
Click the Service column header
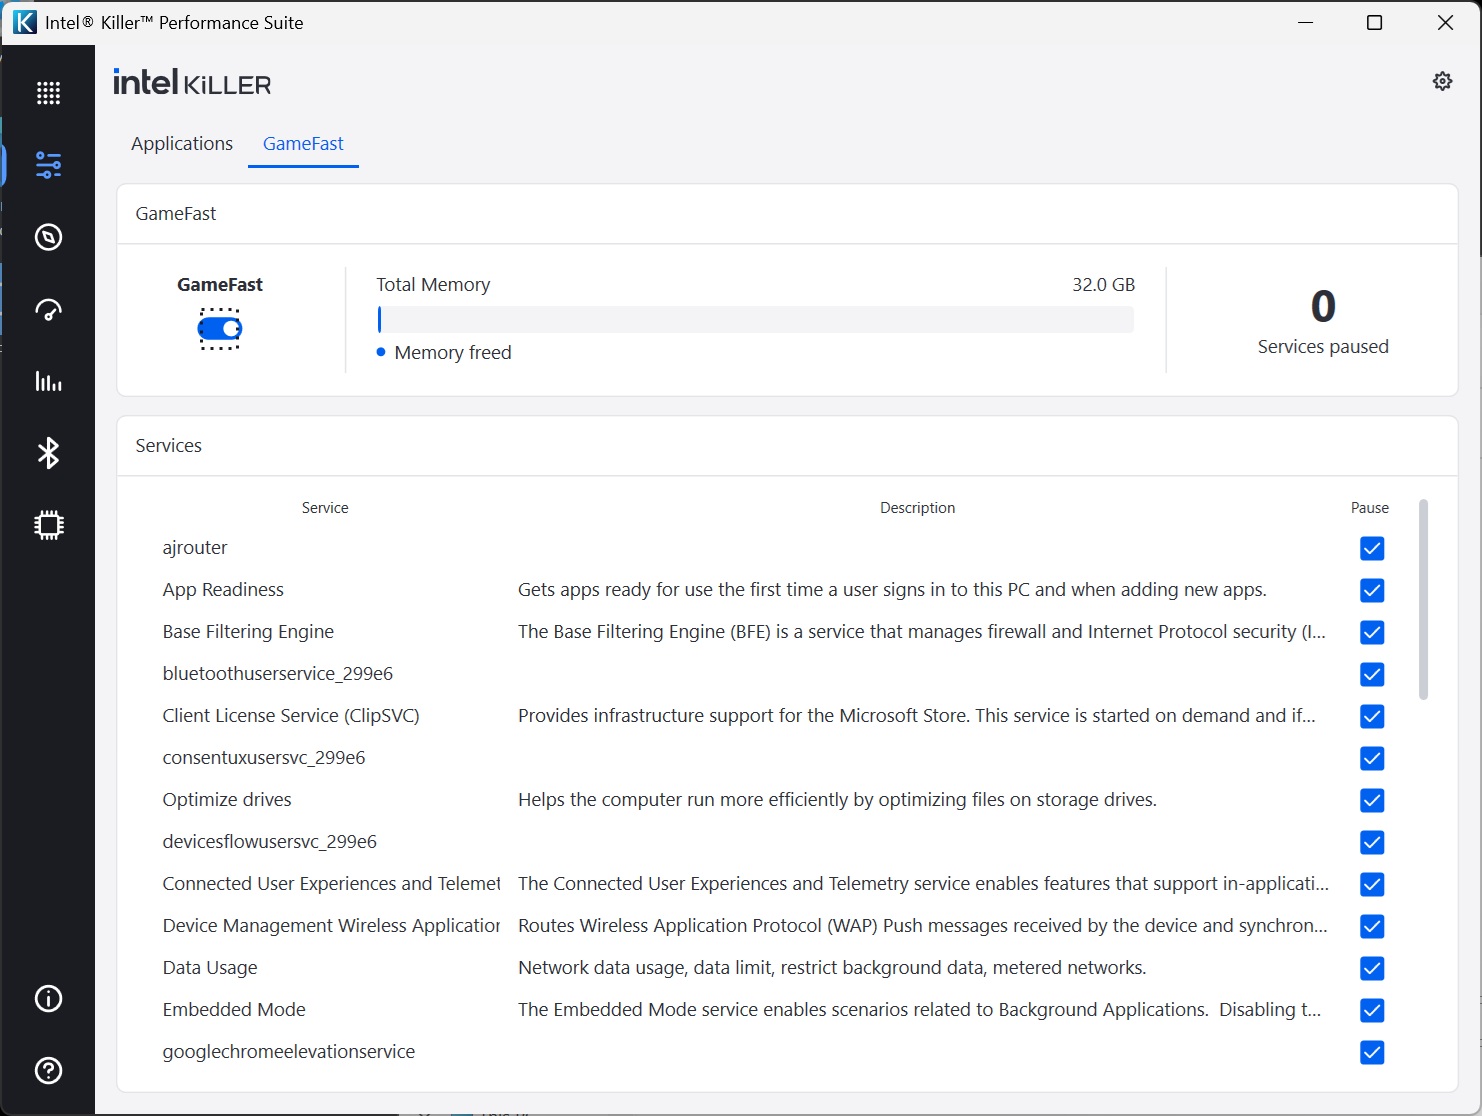(x=325, y=508)
